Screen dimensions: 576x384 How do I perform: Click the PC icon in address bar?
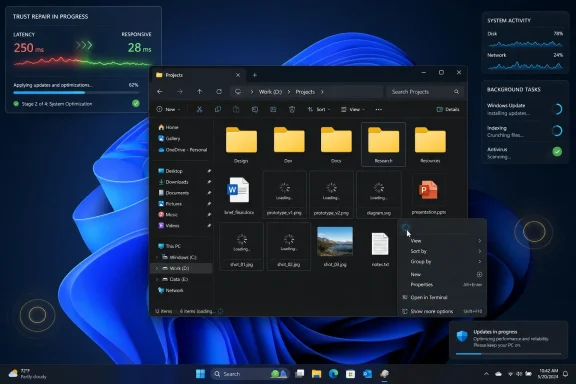coord(238,92)
